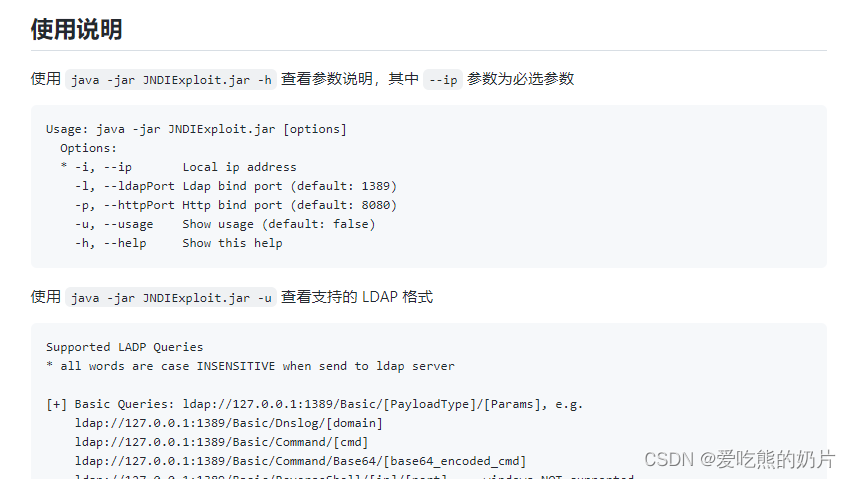The height and width of the screenshot is (479, 851).
Task: Click the Usage: java -jar JNDIExploit.jar [options] line
Action: pyautogui.click(x=196, y=129)
